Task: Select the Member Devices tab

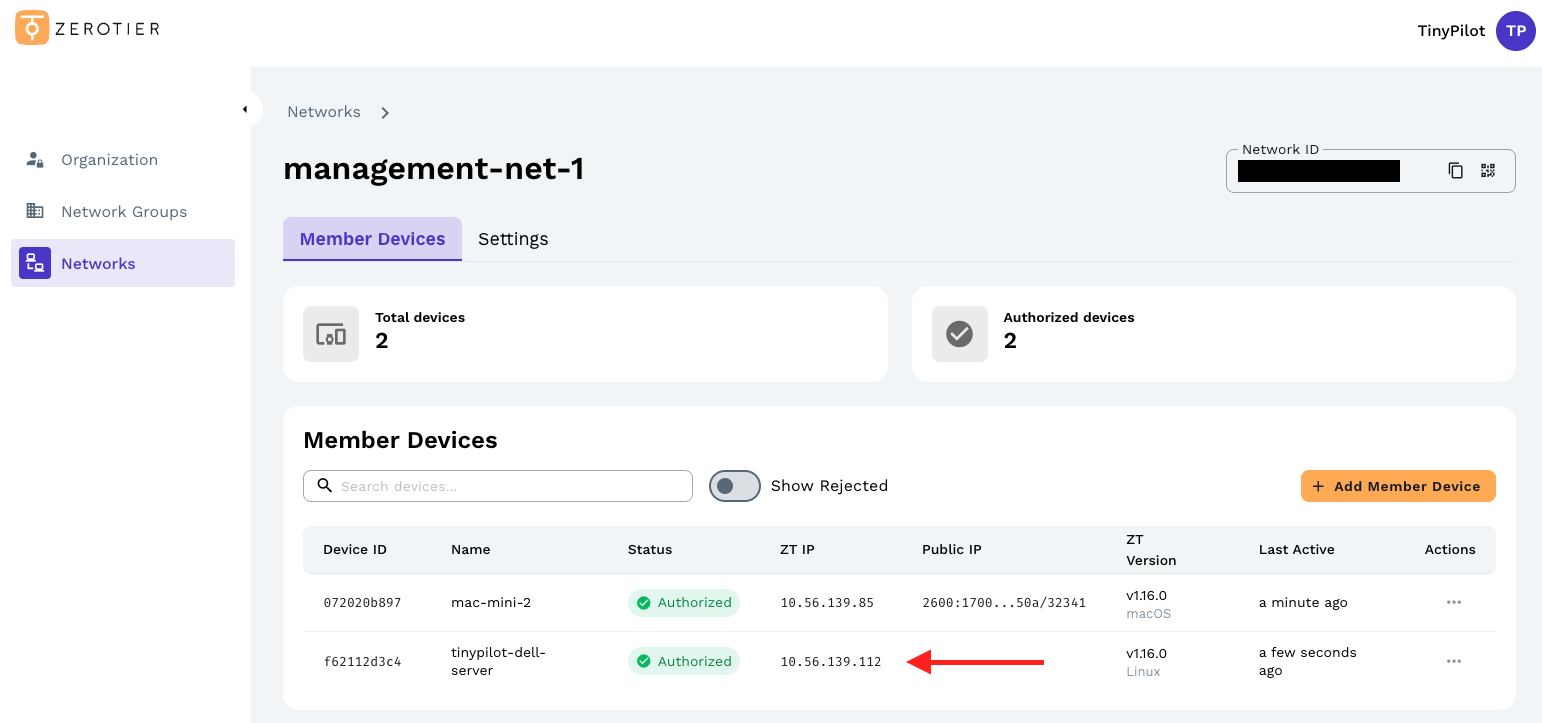Action: (x=372, y=238)
